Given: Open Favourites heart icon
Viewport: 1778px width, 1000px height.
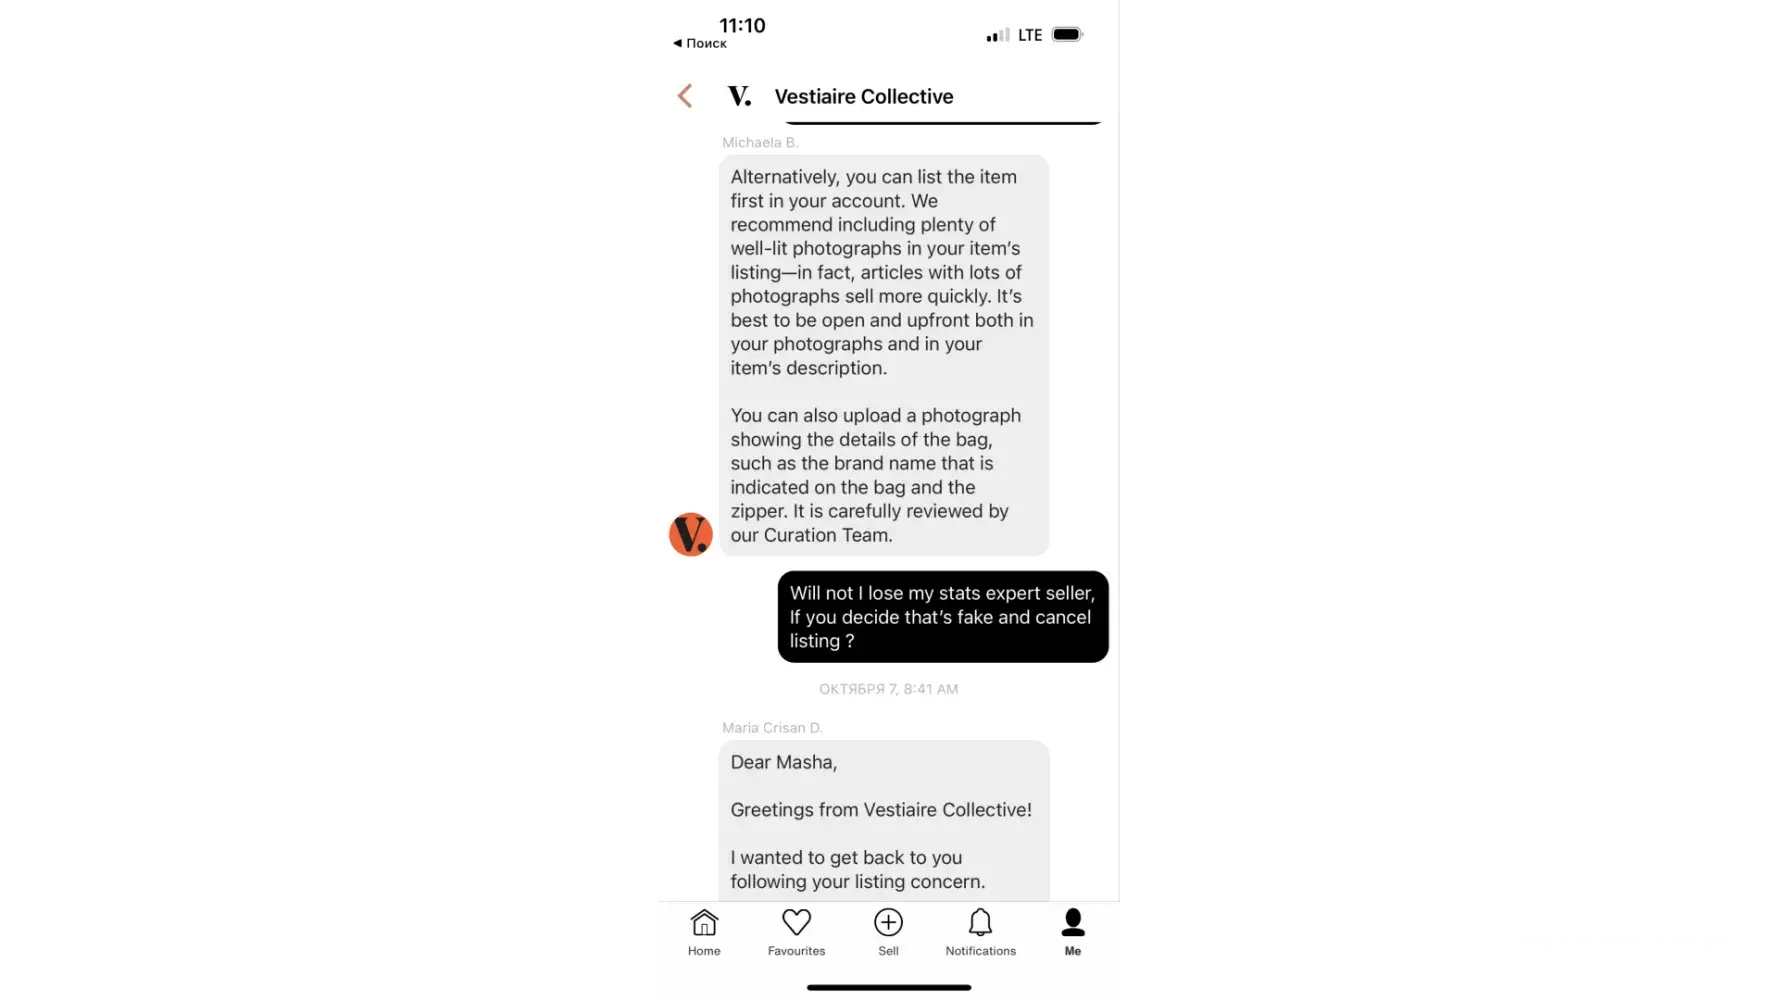Looking at the screenshot, I should click(x=796, y=922).
